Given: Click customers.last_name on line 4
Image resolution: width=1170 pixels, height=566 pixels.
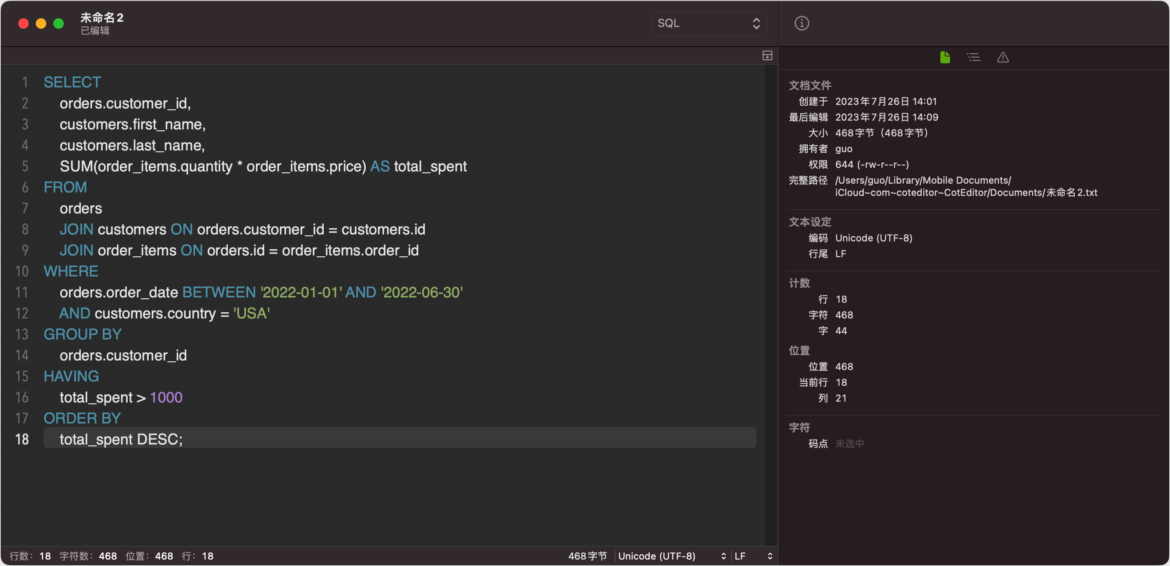Looking at the screenshot, I should click(x=132, y=145).
